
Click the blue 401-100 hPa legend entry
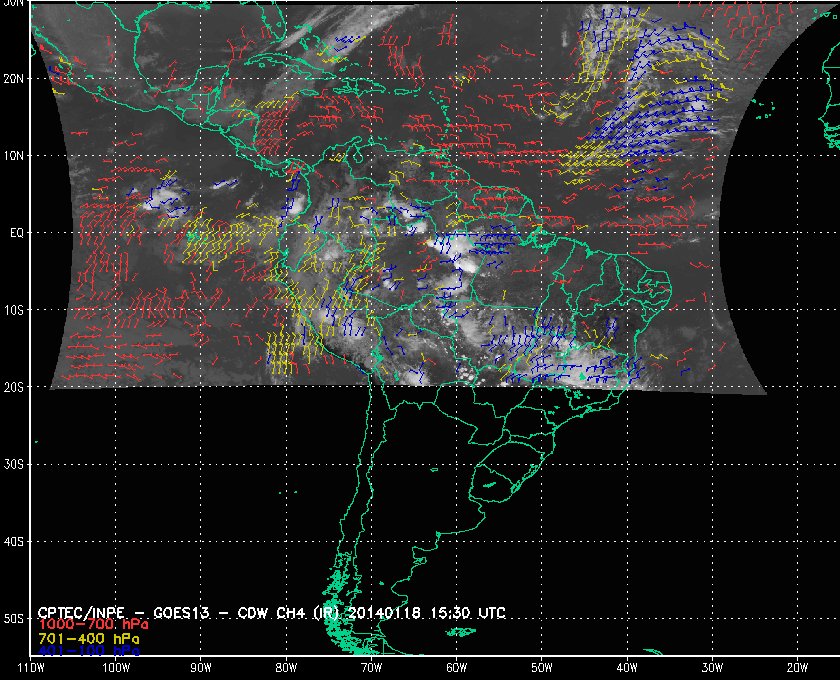pyautogui.click(x=89, y=651)
